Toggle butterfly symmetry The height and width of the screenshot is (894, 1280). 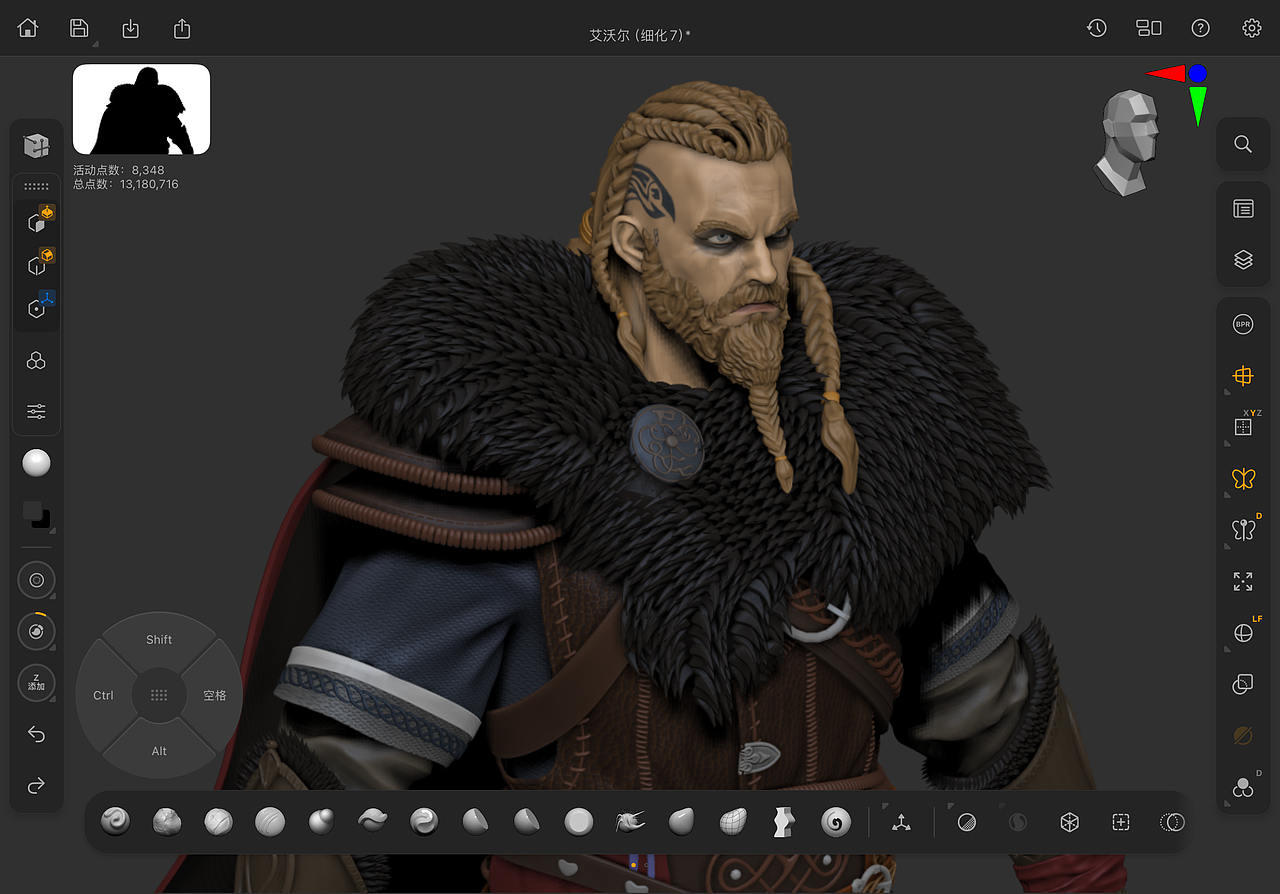click(1243, 479)
